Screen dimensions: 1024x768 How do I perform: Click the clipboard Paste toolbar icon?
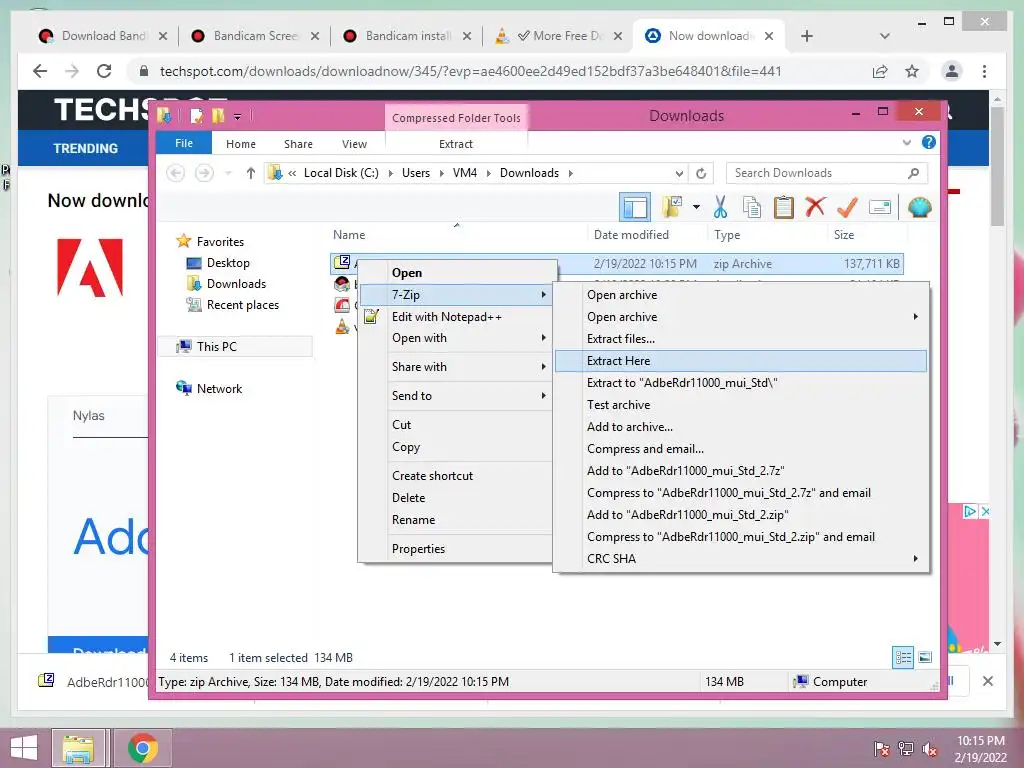783,207
